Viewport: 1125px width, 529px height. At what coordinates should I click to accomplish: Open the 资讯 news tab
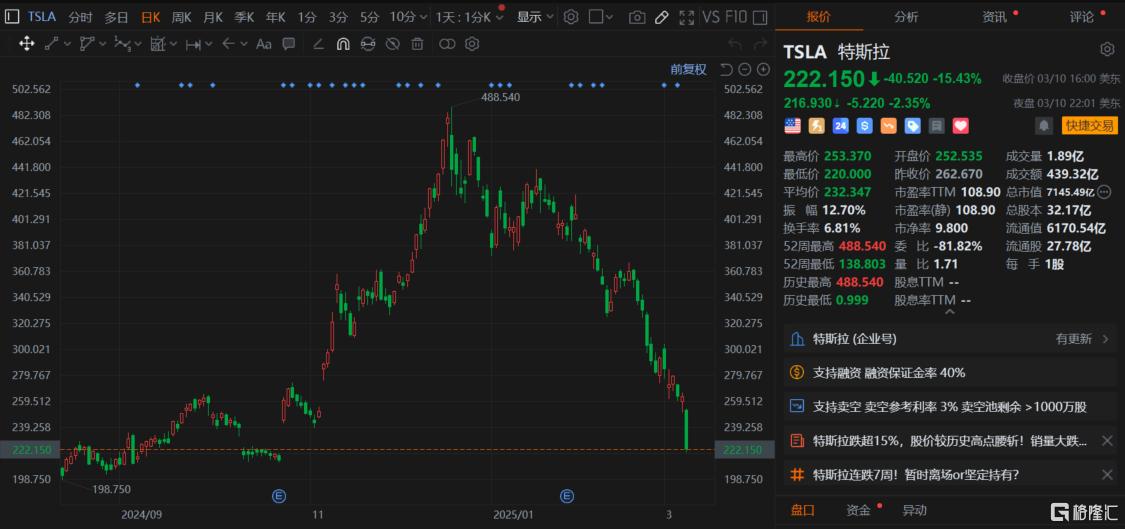[x=994, y=17]
